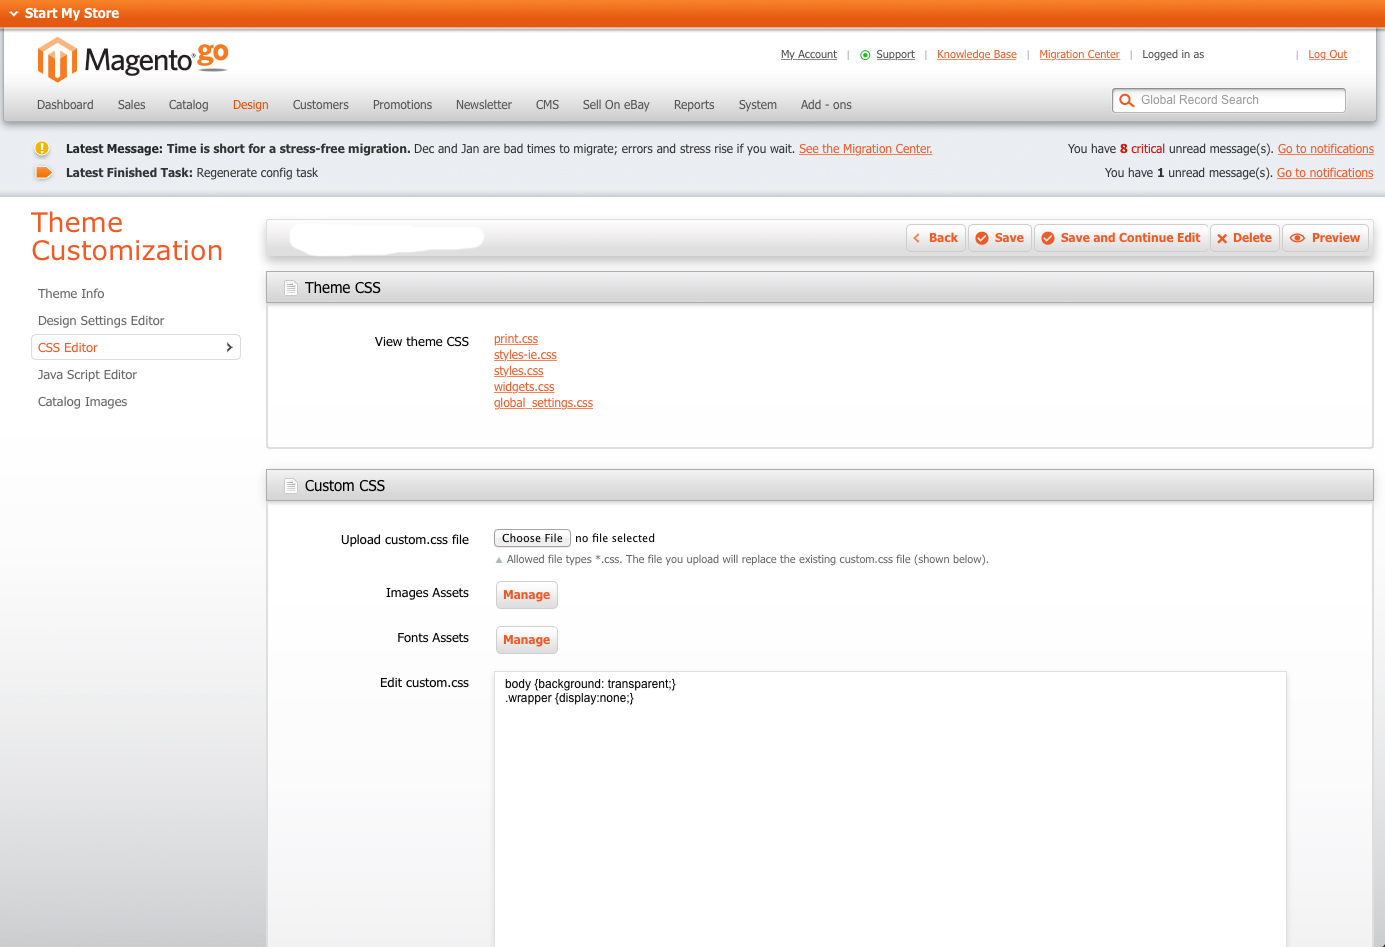The height and width of the screenshot is (947, 1385).
Task: Select CSS Editor in sidebar
Action: 136,348
